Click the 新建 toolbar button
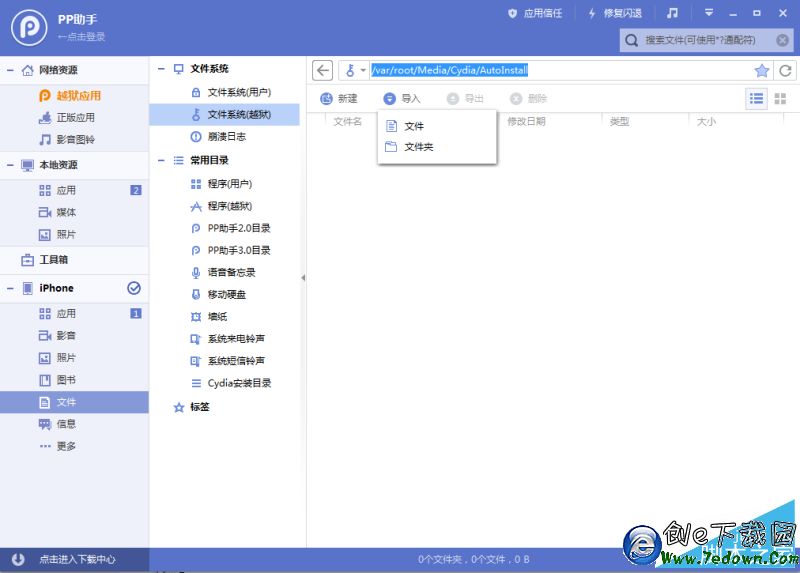The width and height of the screenshot is (800, 573). point(339,99)
